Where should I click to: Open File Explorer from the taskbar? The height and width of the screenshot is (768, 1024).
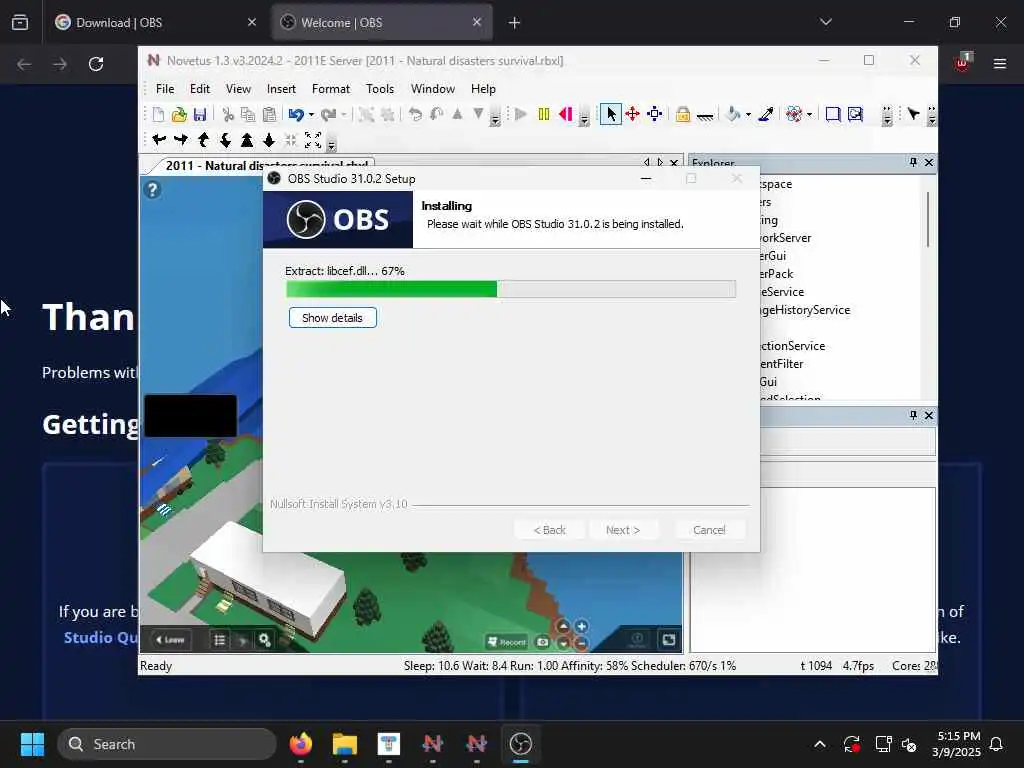pos(345,744)
